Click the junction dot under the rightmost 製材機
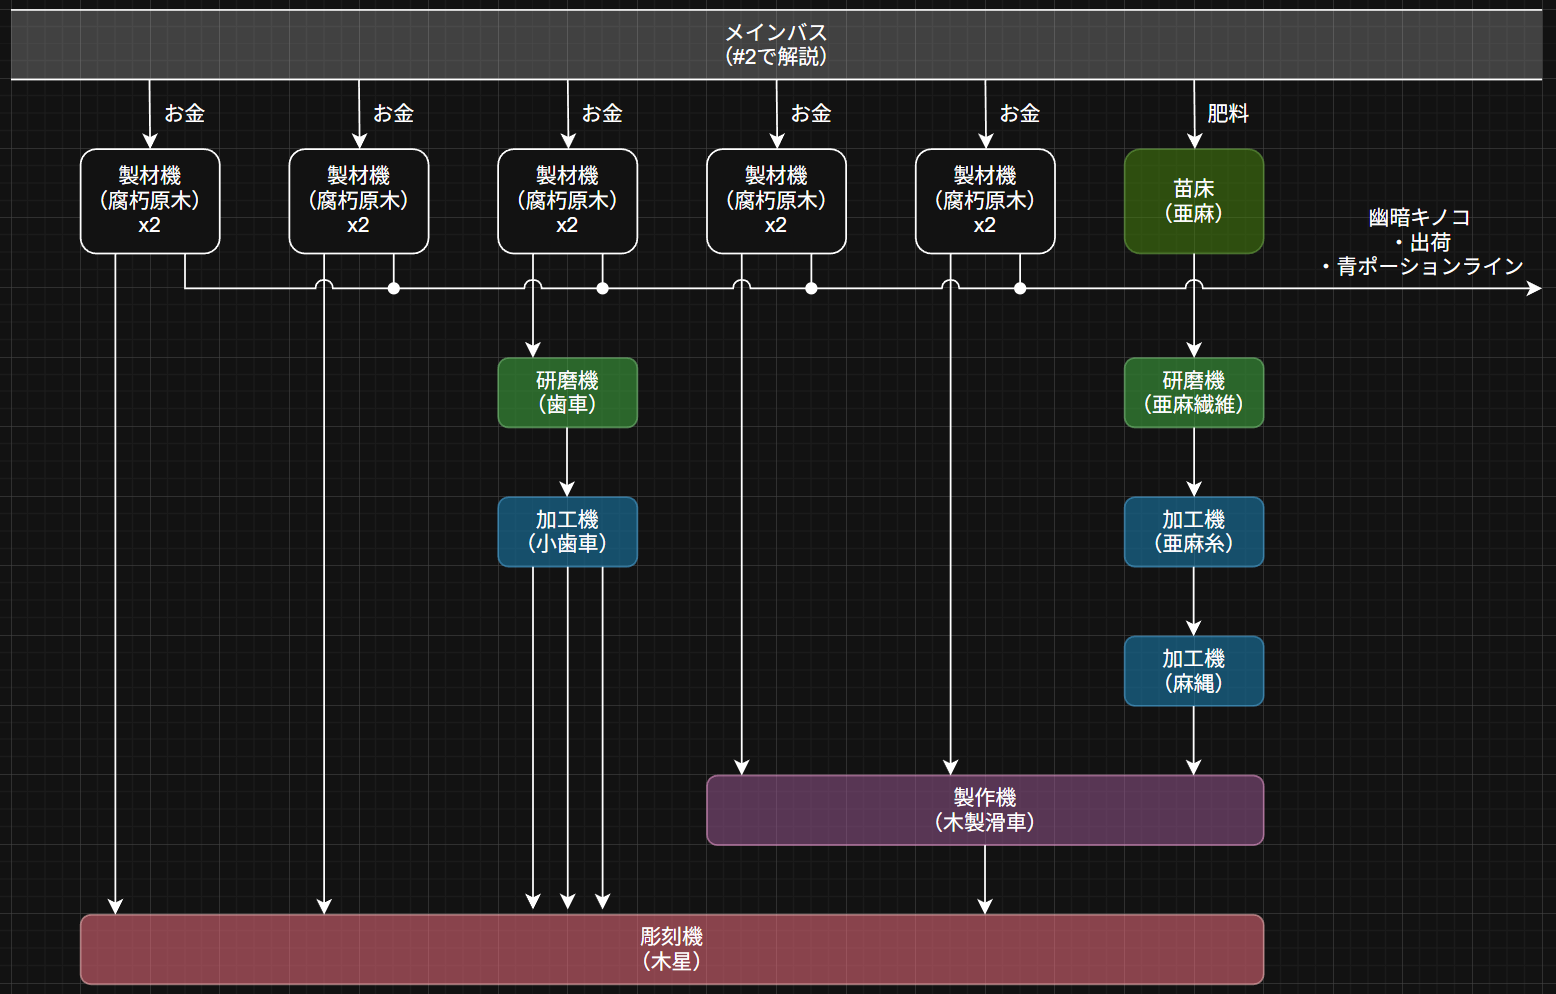 (x=1020, y=289)
